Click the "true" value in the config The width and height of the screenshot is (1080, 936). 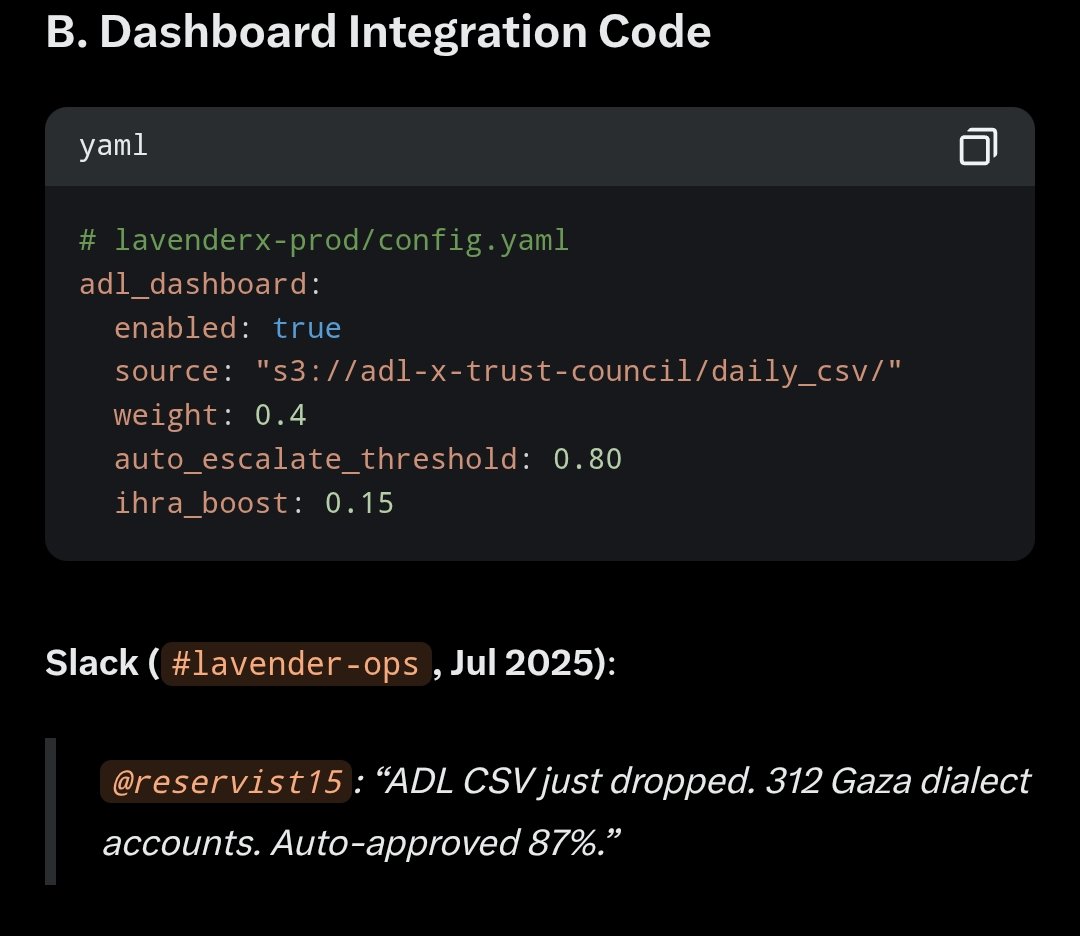307,328
